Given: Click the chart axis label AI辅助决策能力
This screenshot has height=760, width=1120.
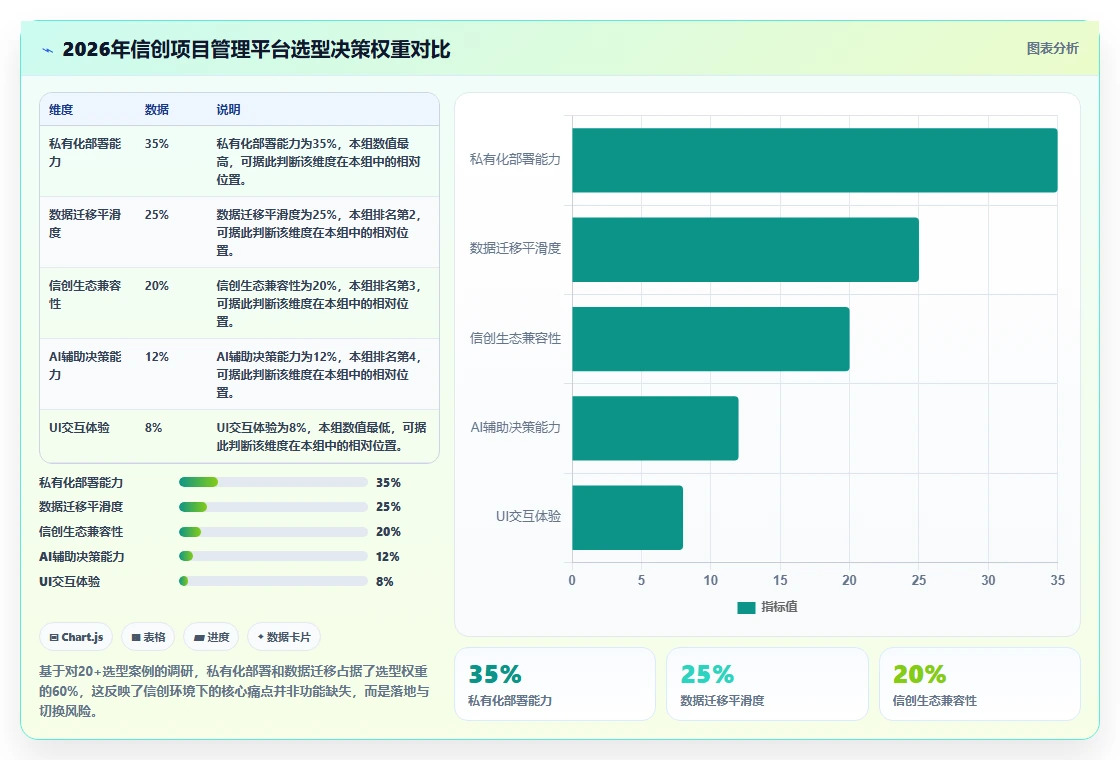Looking at the screenshot, I should click(515, 427).
